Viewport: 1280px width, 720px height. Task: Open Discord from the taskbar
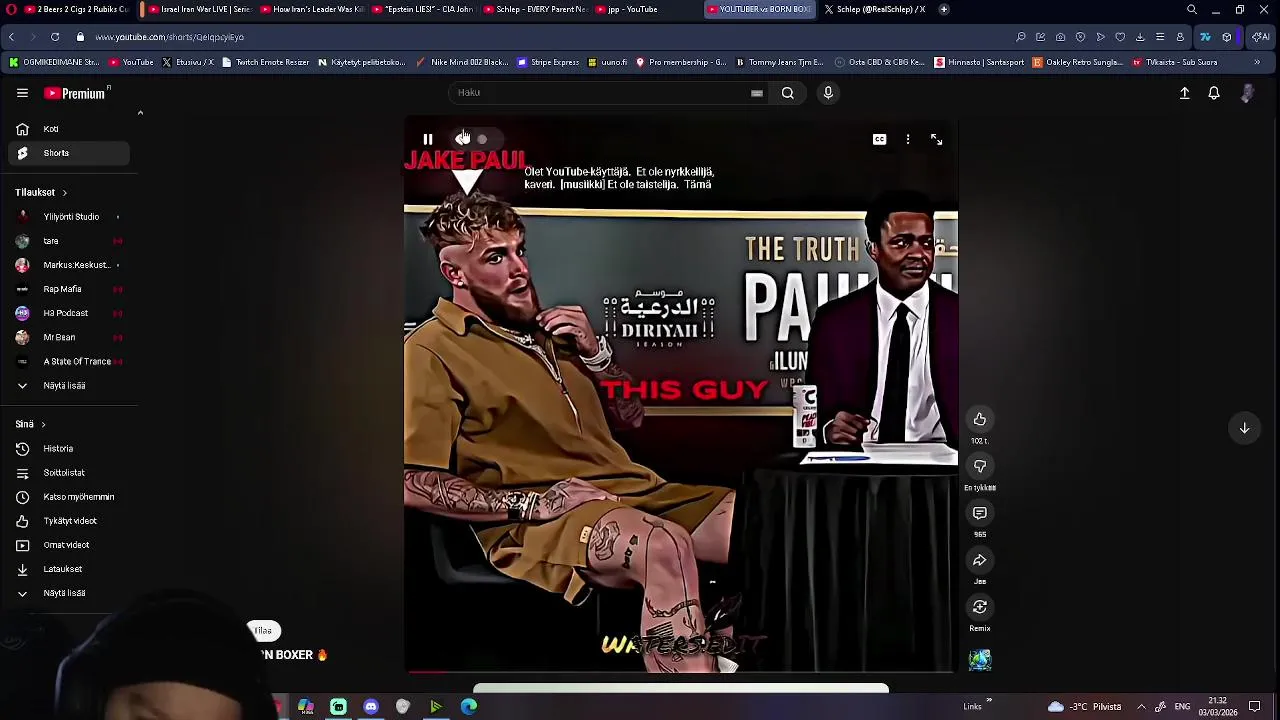pyautogui.click(x=371, y=707)
